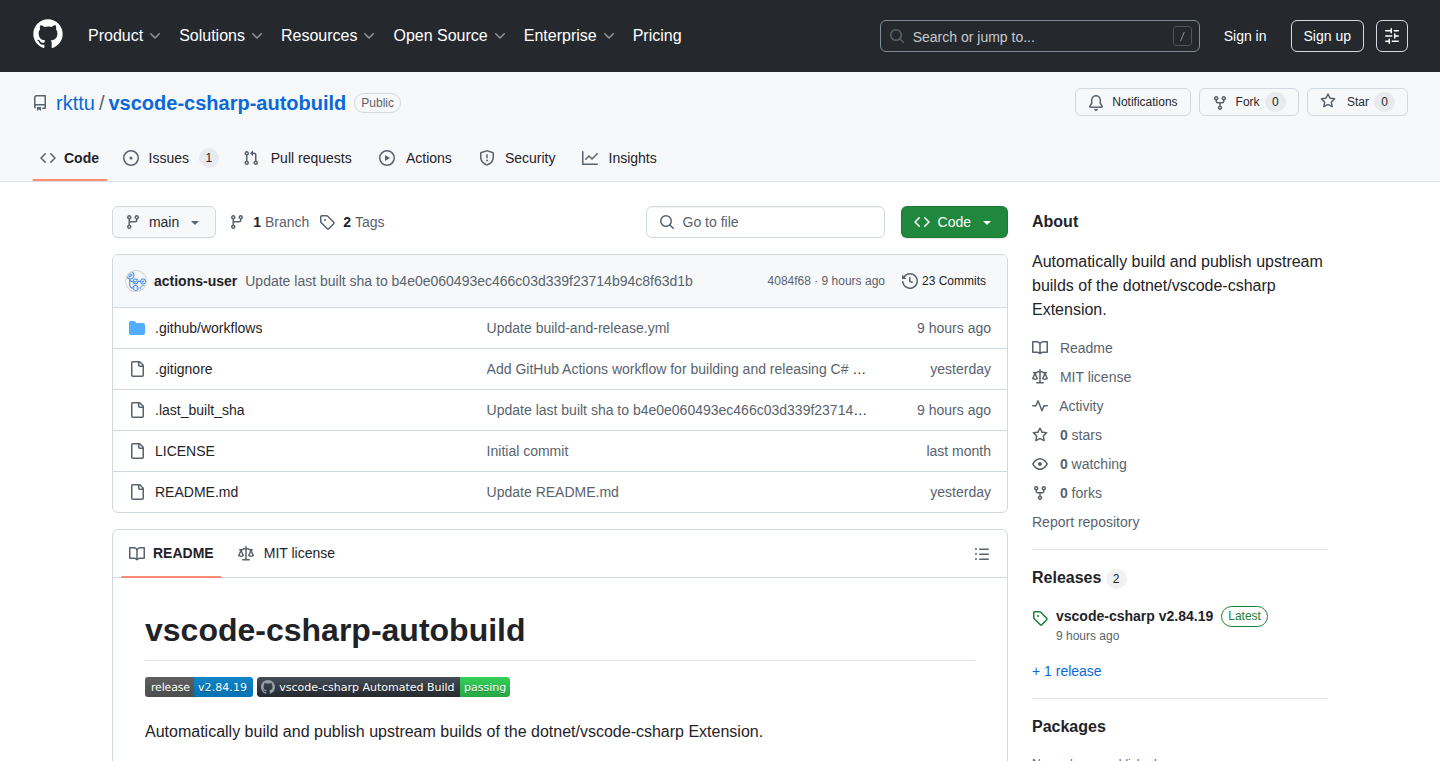View the 1 Branch link
This screenshot has width=1440, height=761.
pyautogui.click(x=270, y=222)
